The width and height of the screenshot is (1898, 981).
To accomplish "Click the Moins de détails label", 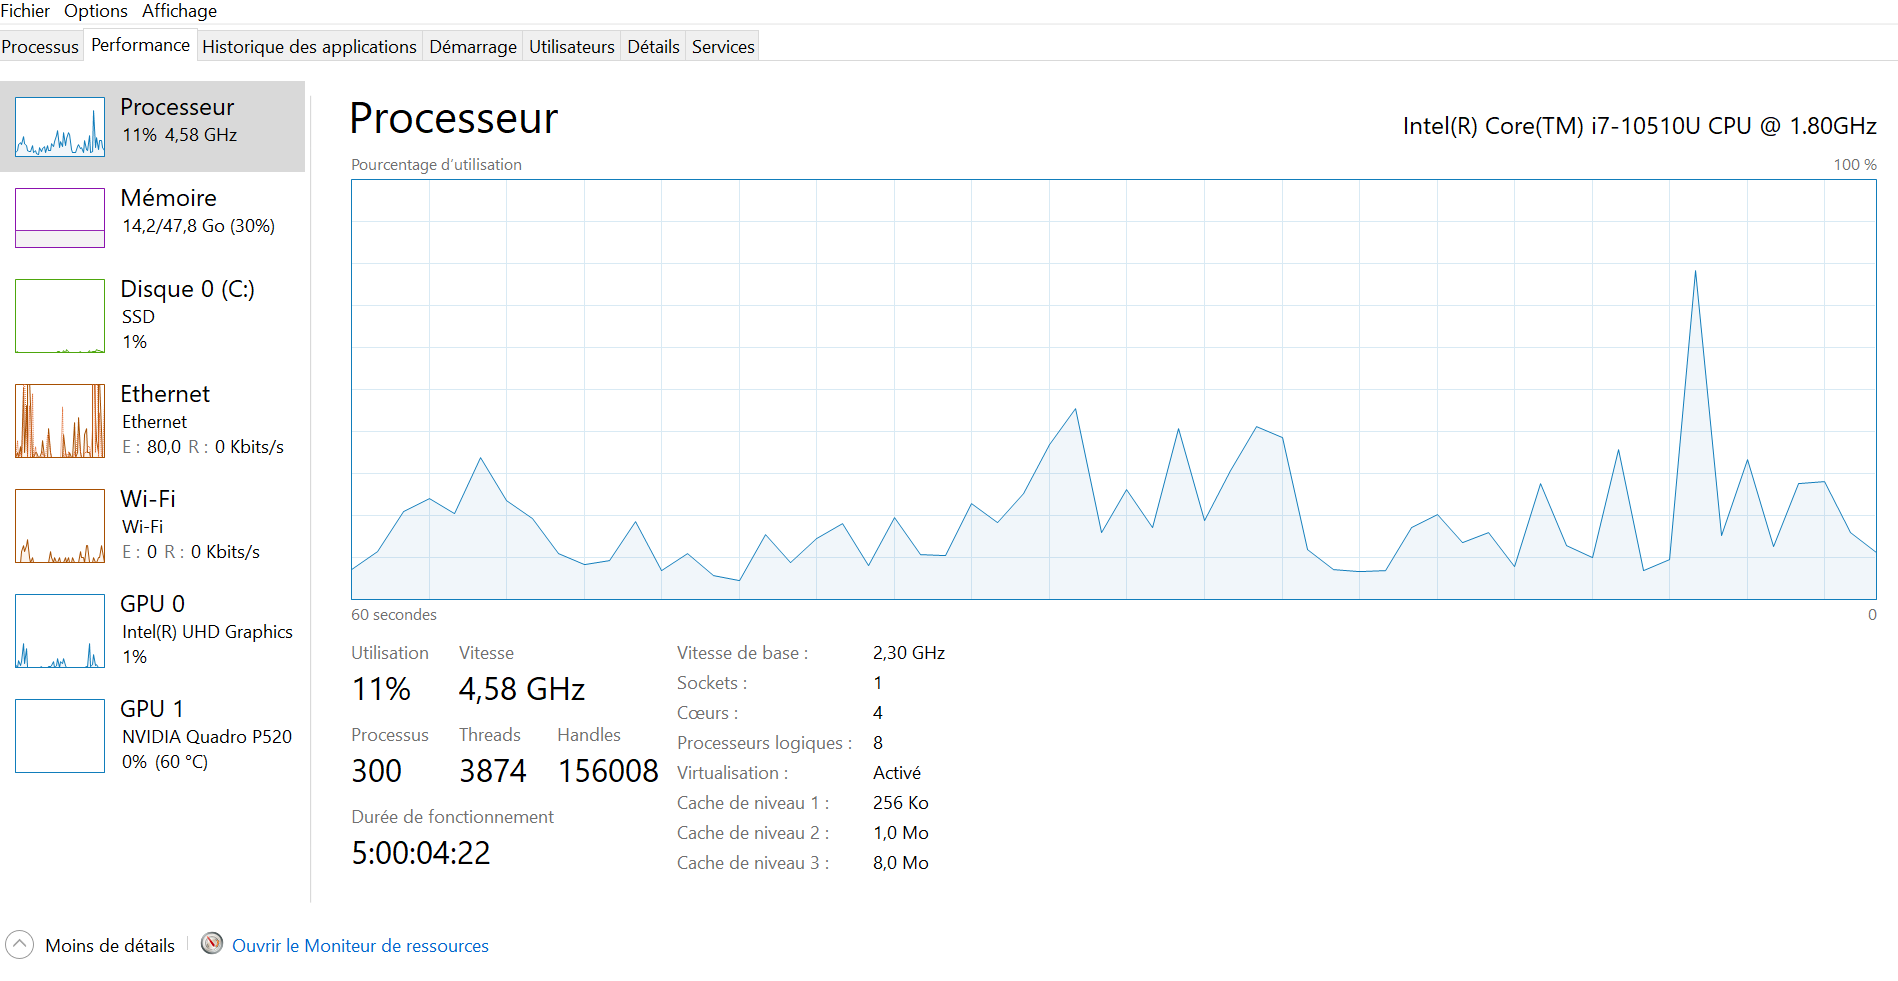I will 110,946.
